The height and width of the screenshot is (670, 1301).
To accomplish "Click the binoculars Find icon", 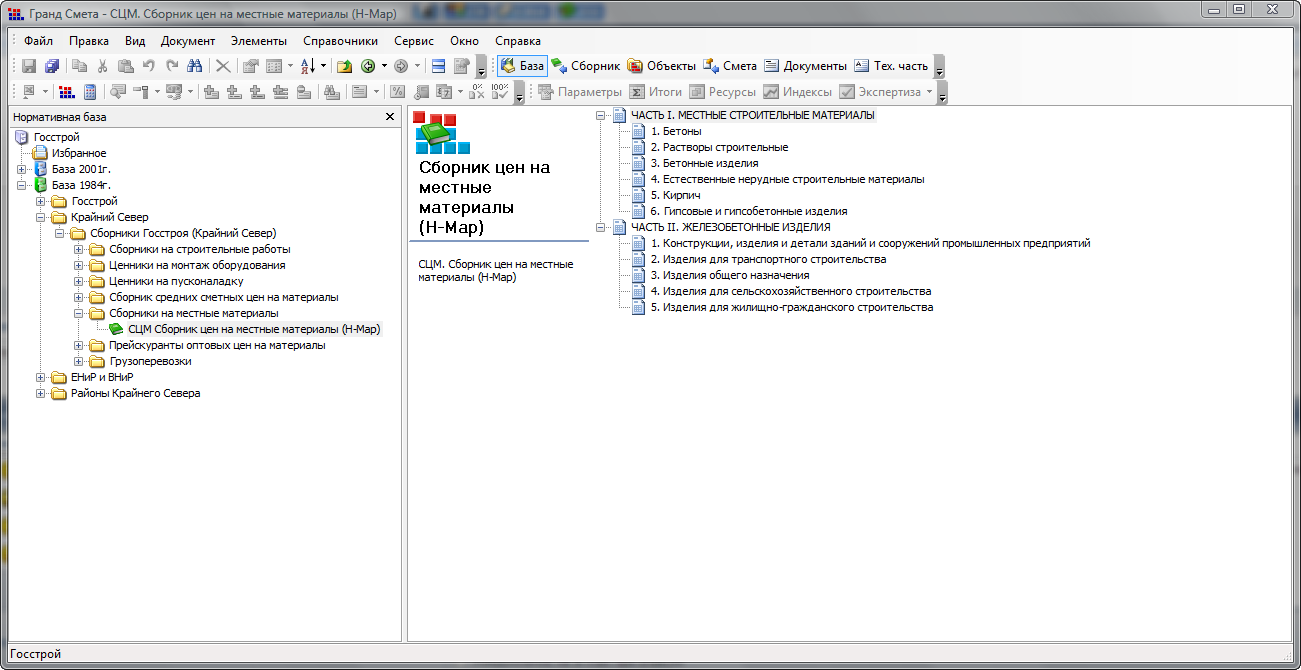I will (195, 66).
